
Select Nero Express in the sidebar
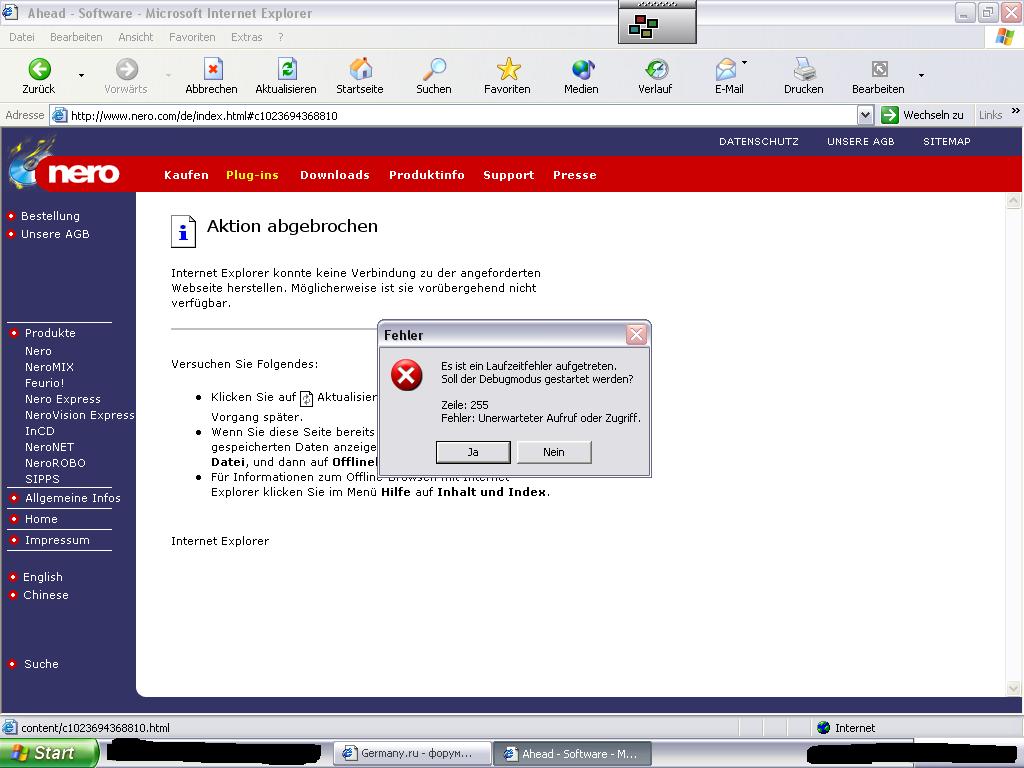coord(63,399)
